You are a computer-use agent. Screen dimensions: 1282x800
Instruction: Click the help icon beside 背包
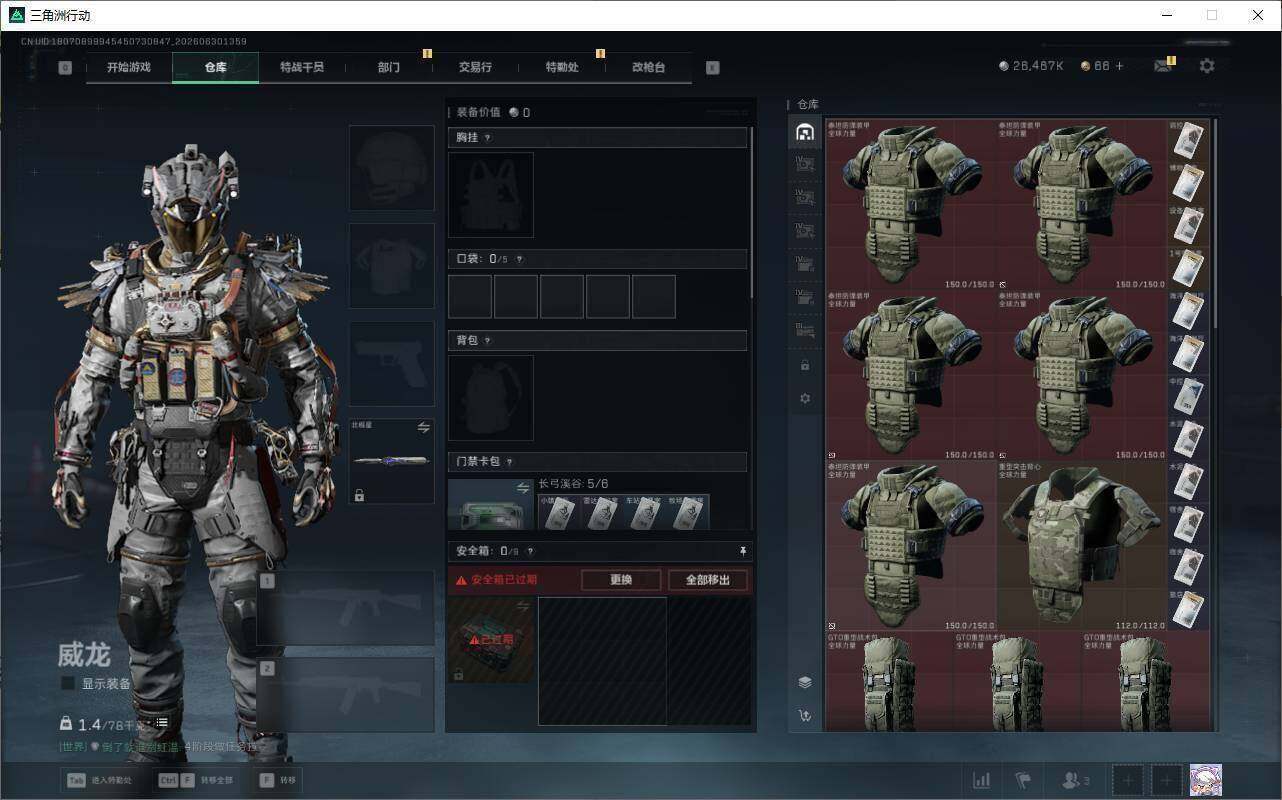(x=488, y=341)
